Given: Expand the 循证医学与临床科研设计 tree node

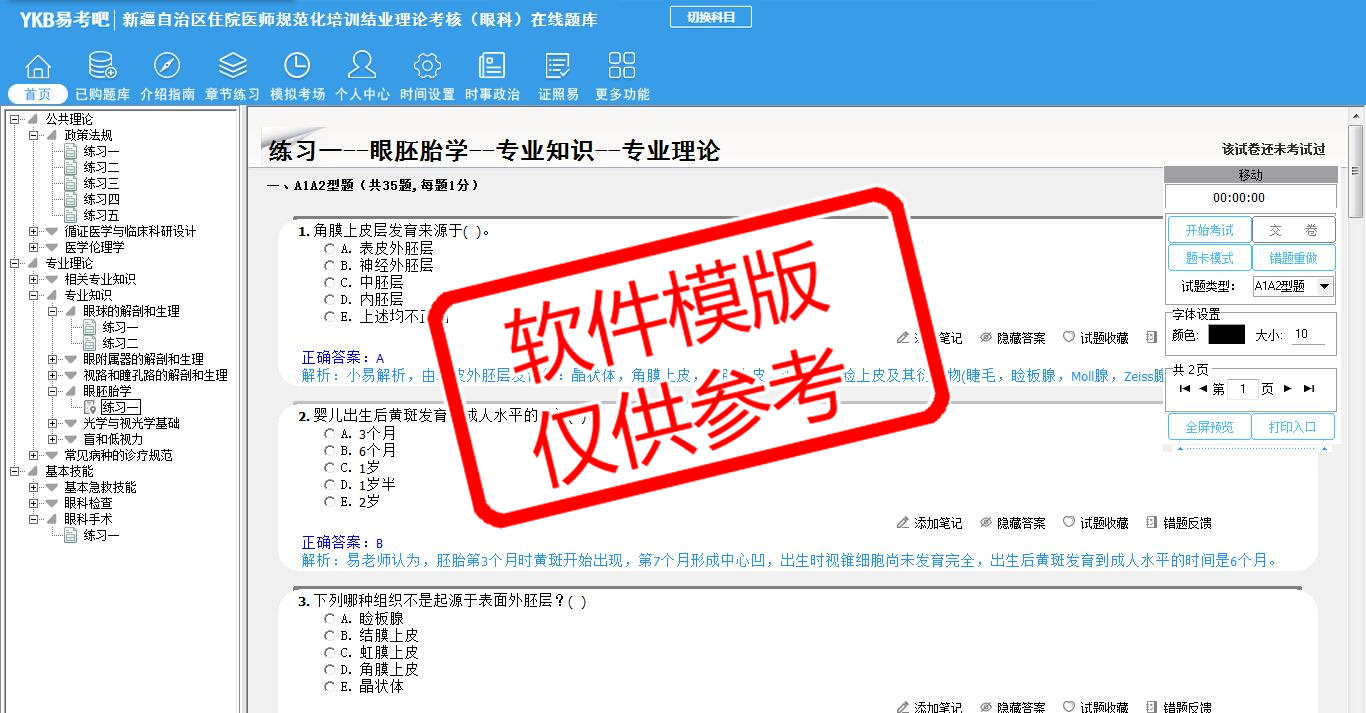Looking at the screenshot, I should click(x=34, y=231).
